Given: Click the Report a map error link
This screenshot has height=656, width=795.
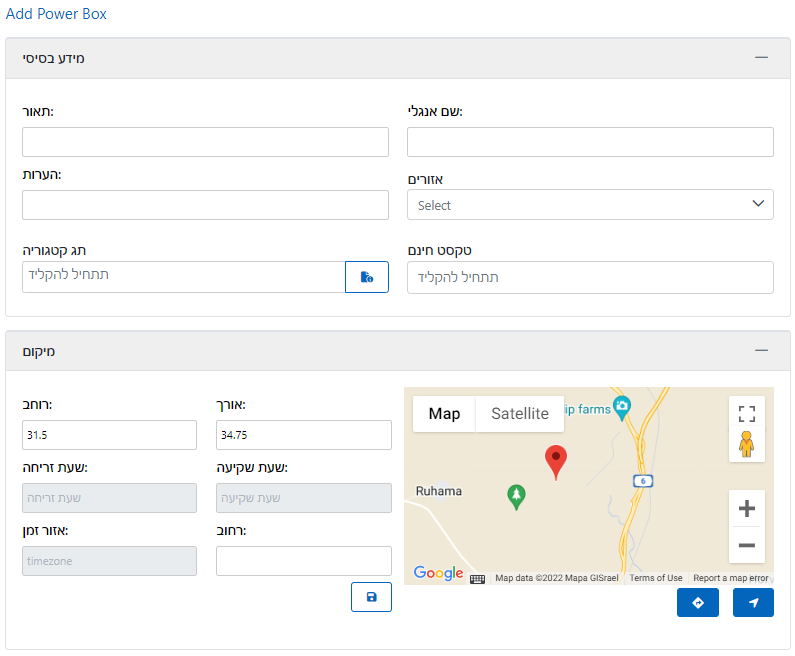Looking at the screenshot, I should 731,578.
